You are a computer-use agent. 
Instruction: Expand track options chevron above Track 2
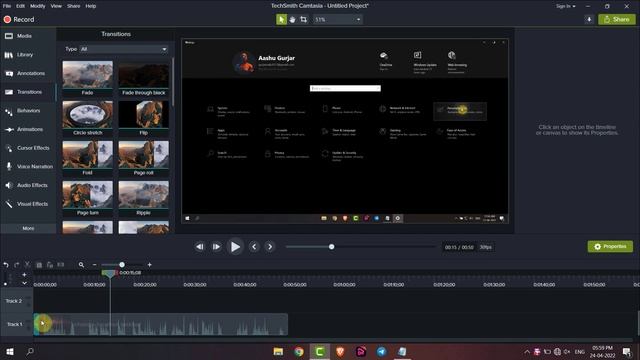[24, 283]
